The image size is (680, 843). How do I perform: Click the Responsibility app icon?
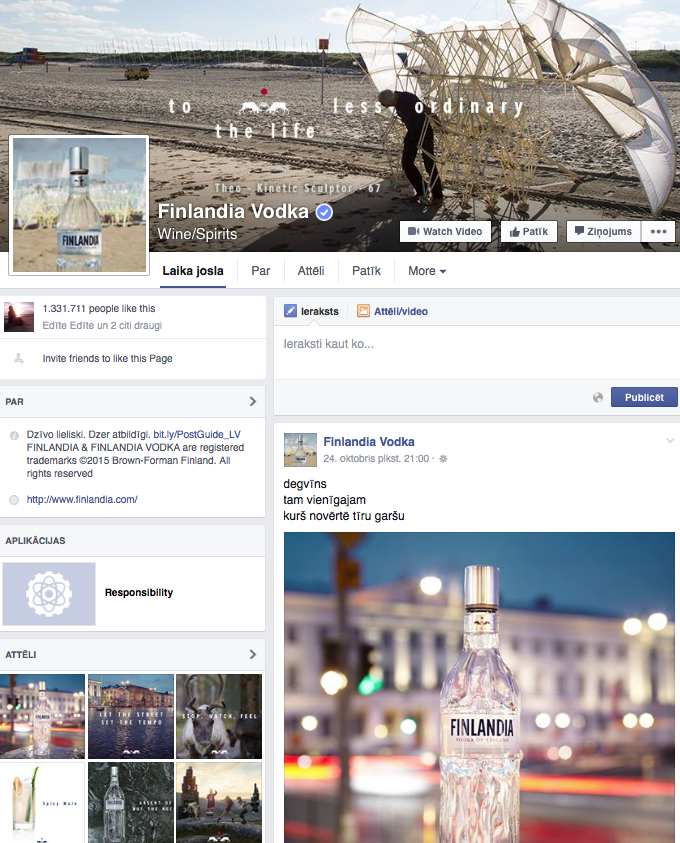(49, 594)
